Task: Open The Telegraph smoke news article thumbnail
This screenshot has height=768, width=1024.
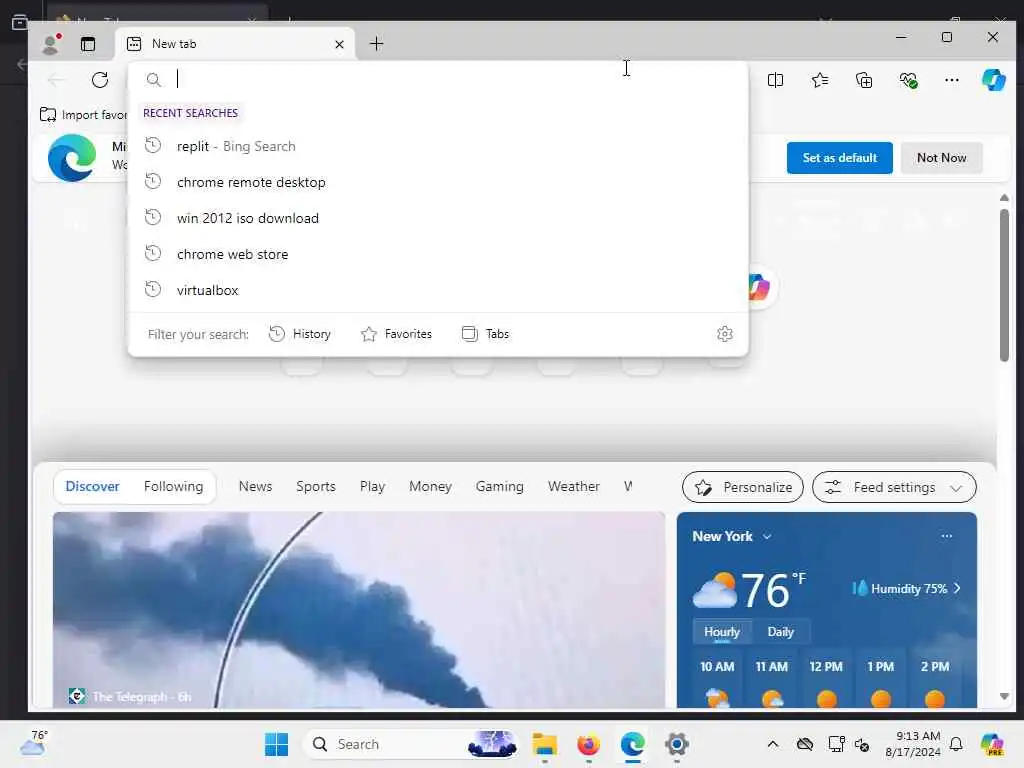Action: (x=359, y=610)
